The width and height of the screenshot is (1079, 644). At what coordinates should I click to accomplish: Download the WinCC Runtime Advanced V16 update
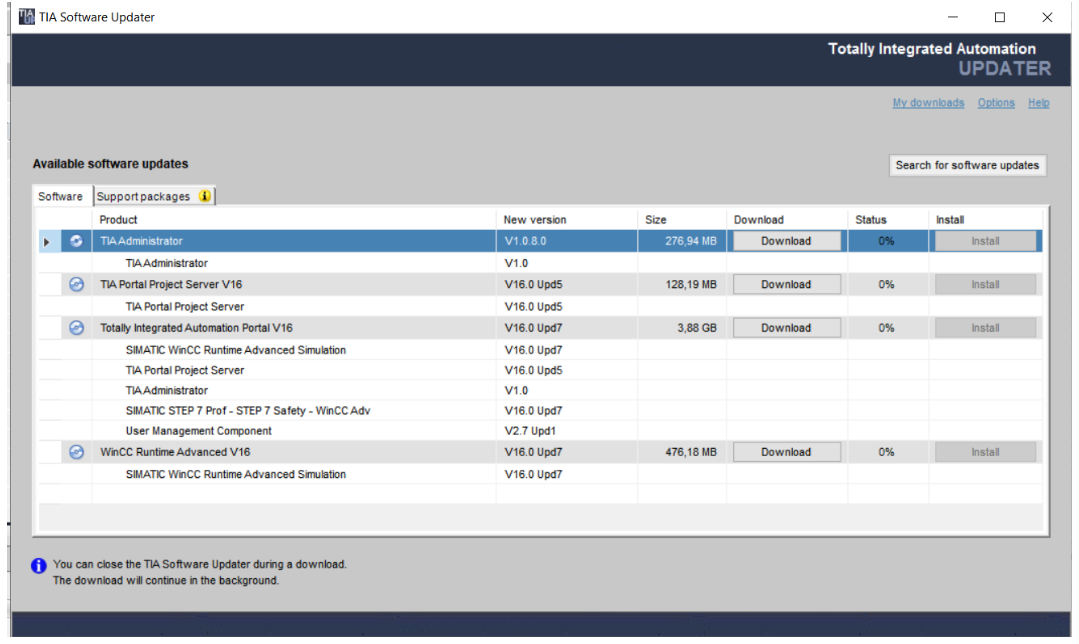(787, 452)
